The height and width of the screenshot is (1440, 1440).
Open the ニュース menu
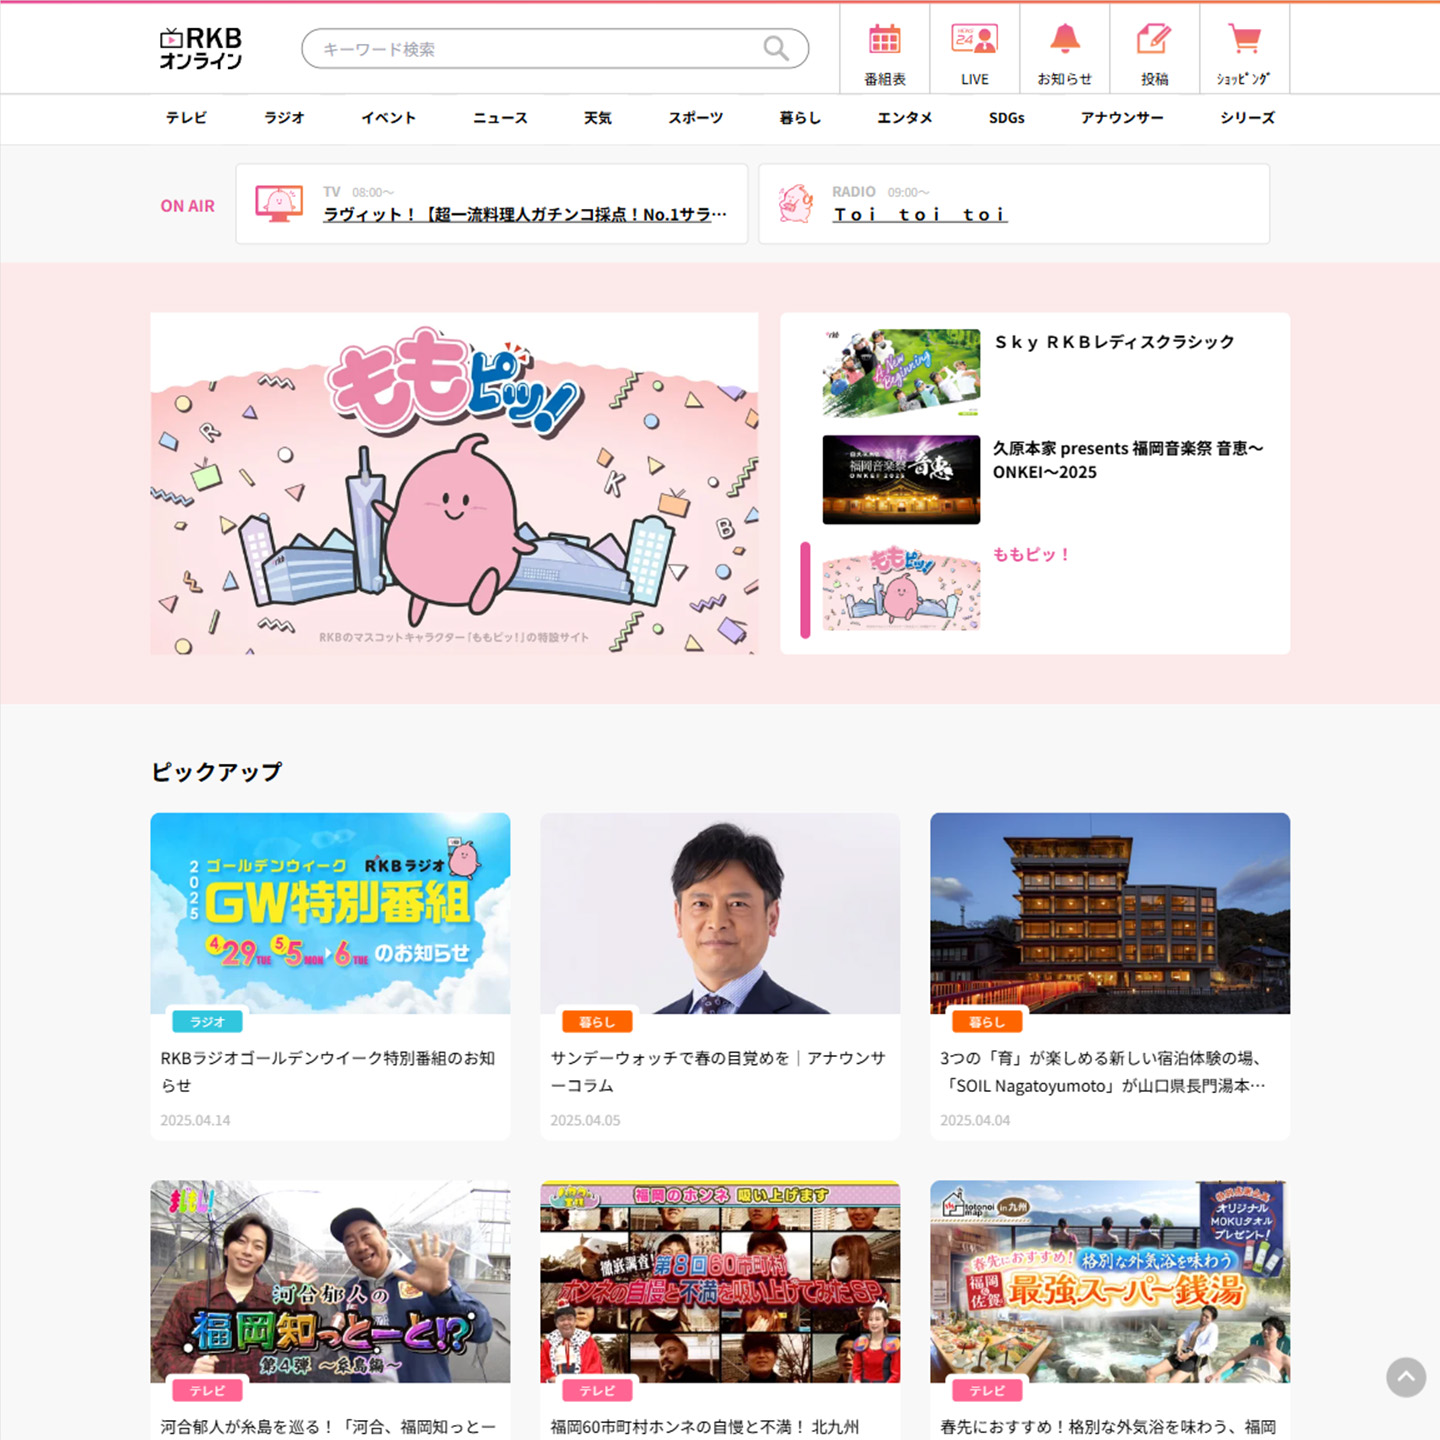point(500,118)
